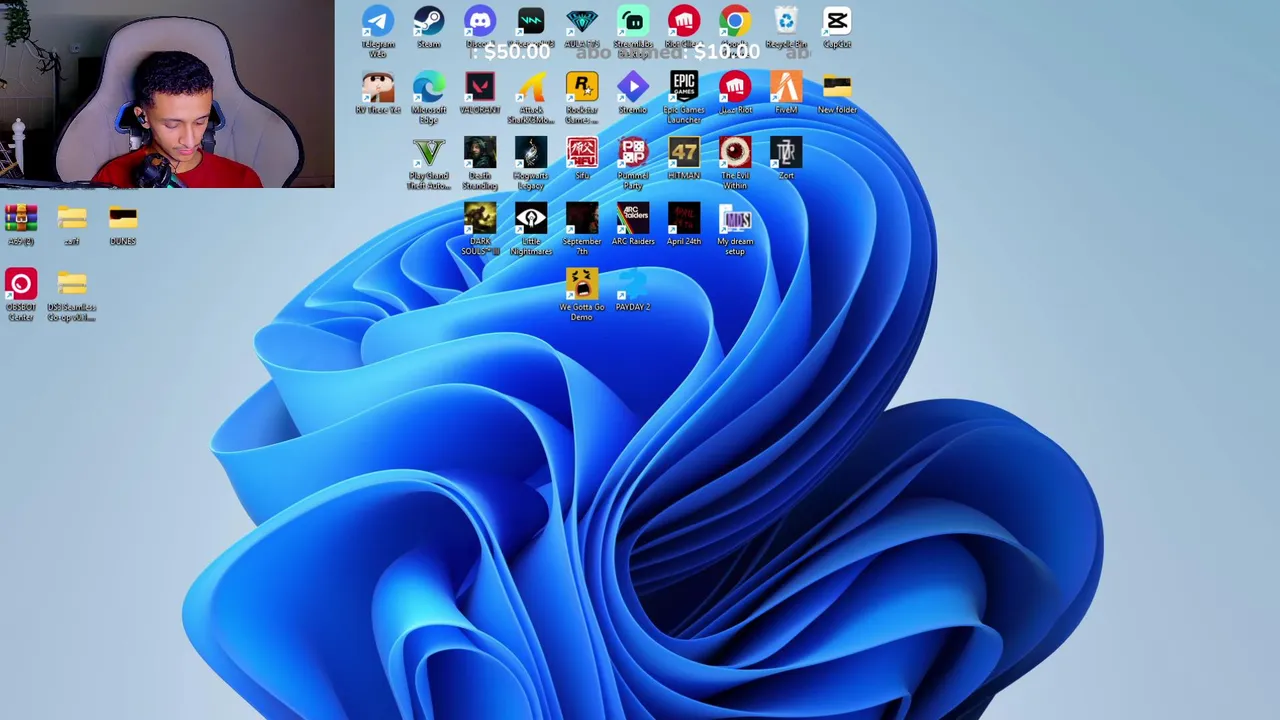The image size is (1280, 720).
Task: Select the Recycle Bin icon
Action: click(786, 27)
